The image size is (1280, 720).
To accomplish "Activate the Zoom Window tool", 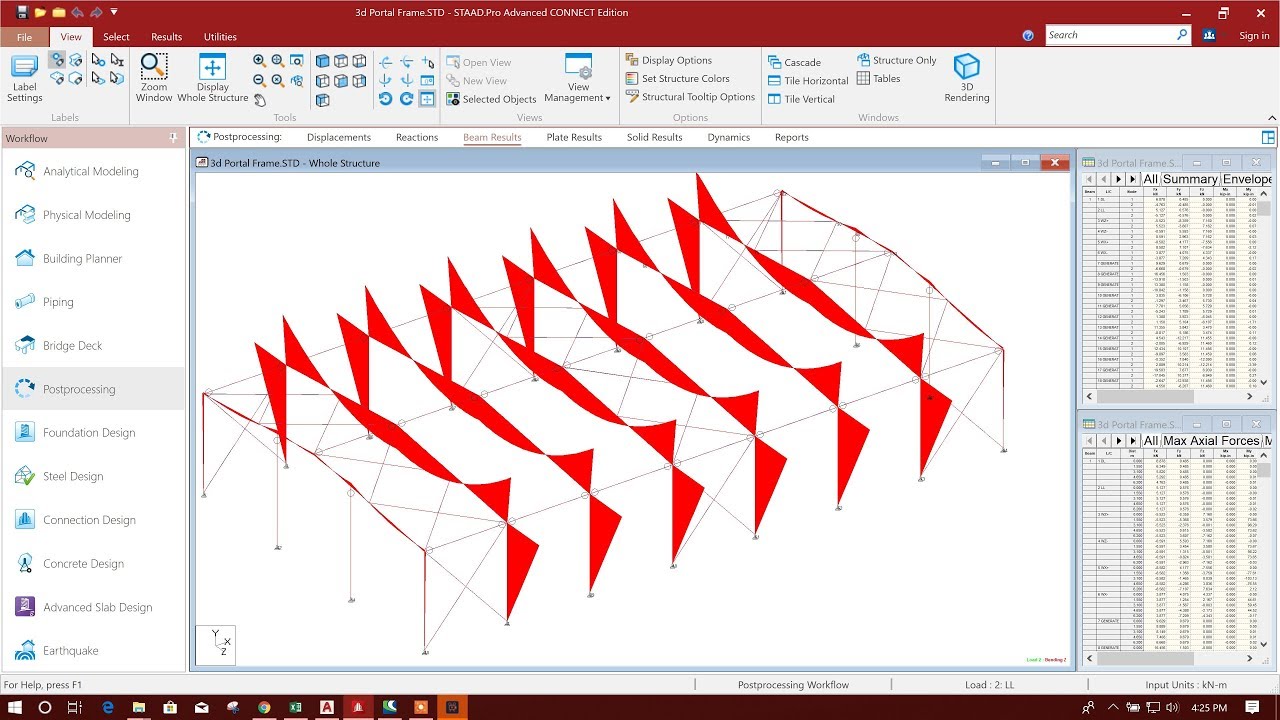I will click(x=154, y=78).
